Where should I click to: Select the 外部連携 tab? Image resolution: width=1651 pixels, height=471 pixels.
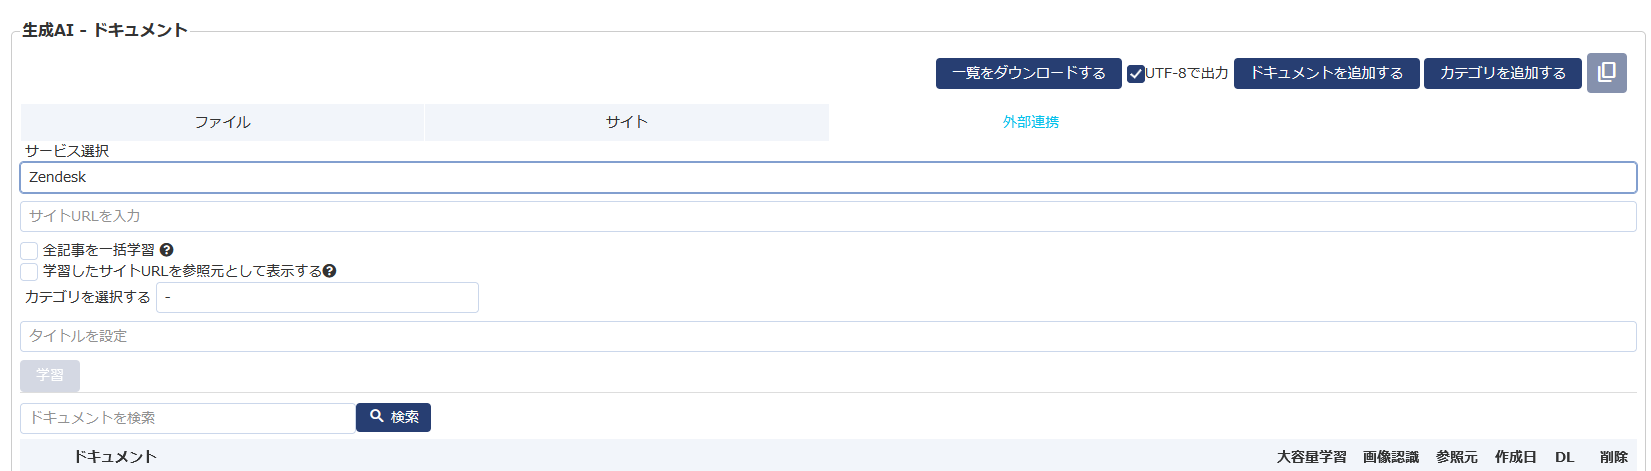(1030, 122)
